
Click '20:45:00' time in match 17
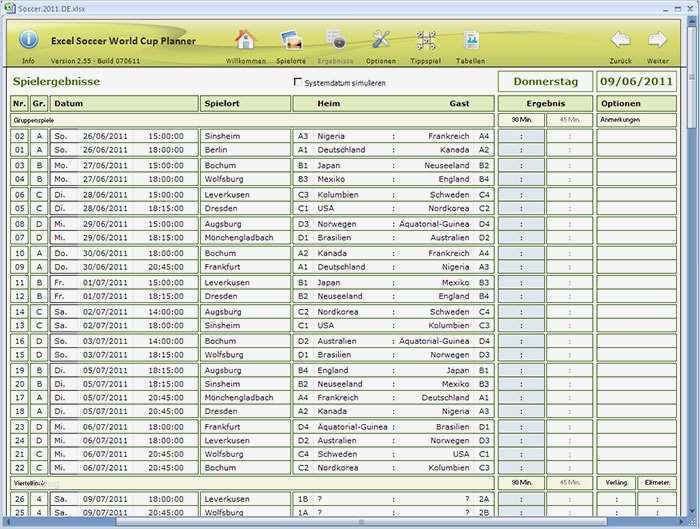[166, 398]
